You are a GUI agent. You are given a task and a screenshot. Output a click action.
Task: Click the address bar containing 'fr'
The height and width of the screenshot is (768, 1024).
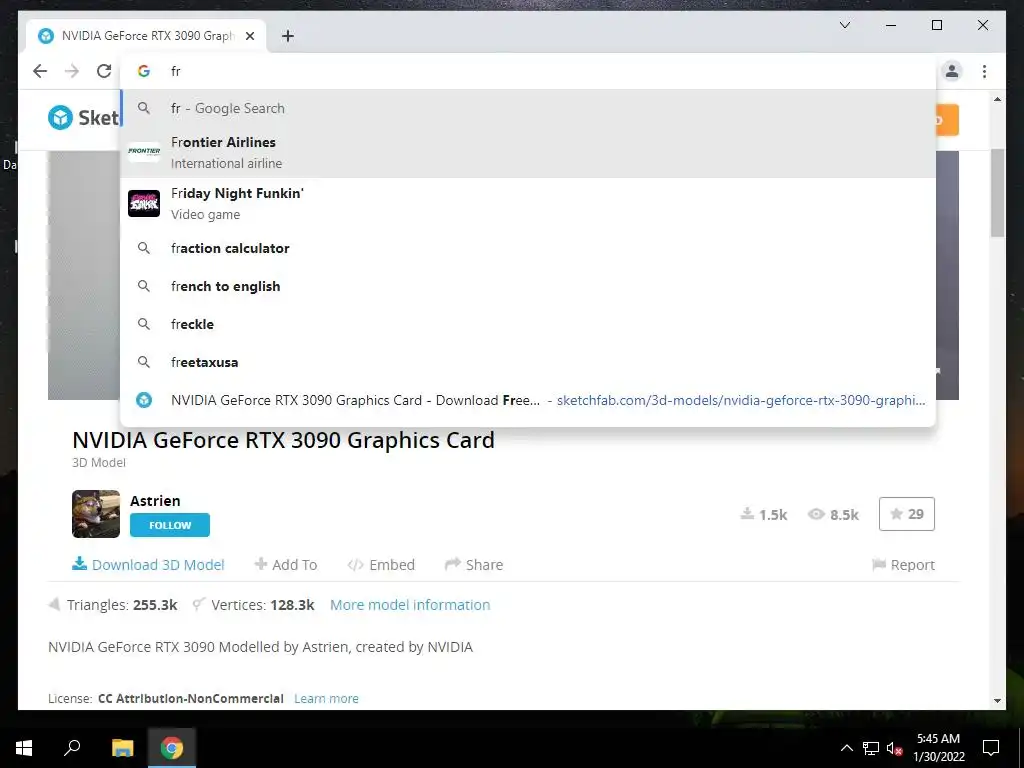(528, 71)
